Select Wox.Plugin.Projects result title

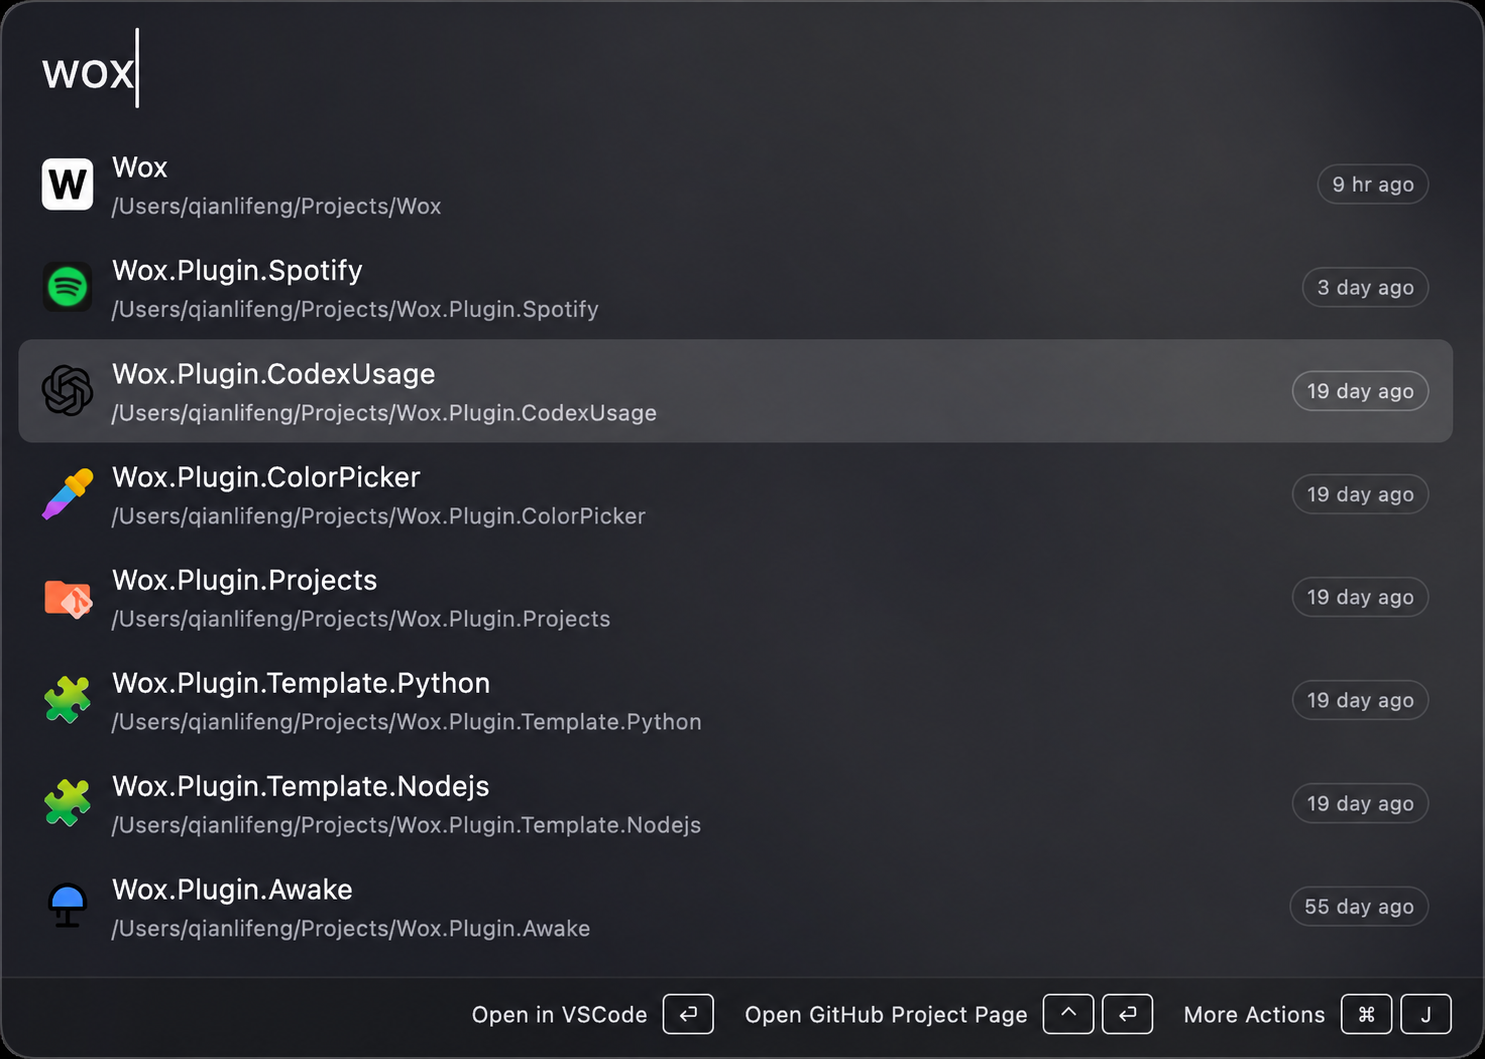245,580
